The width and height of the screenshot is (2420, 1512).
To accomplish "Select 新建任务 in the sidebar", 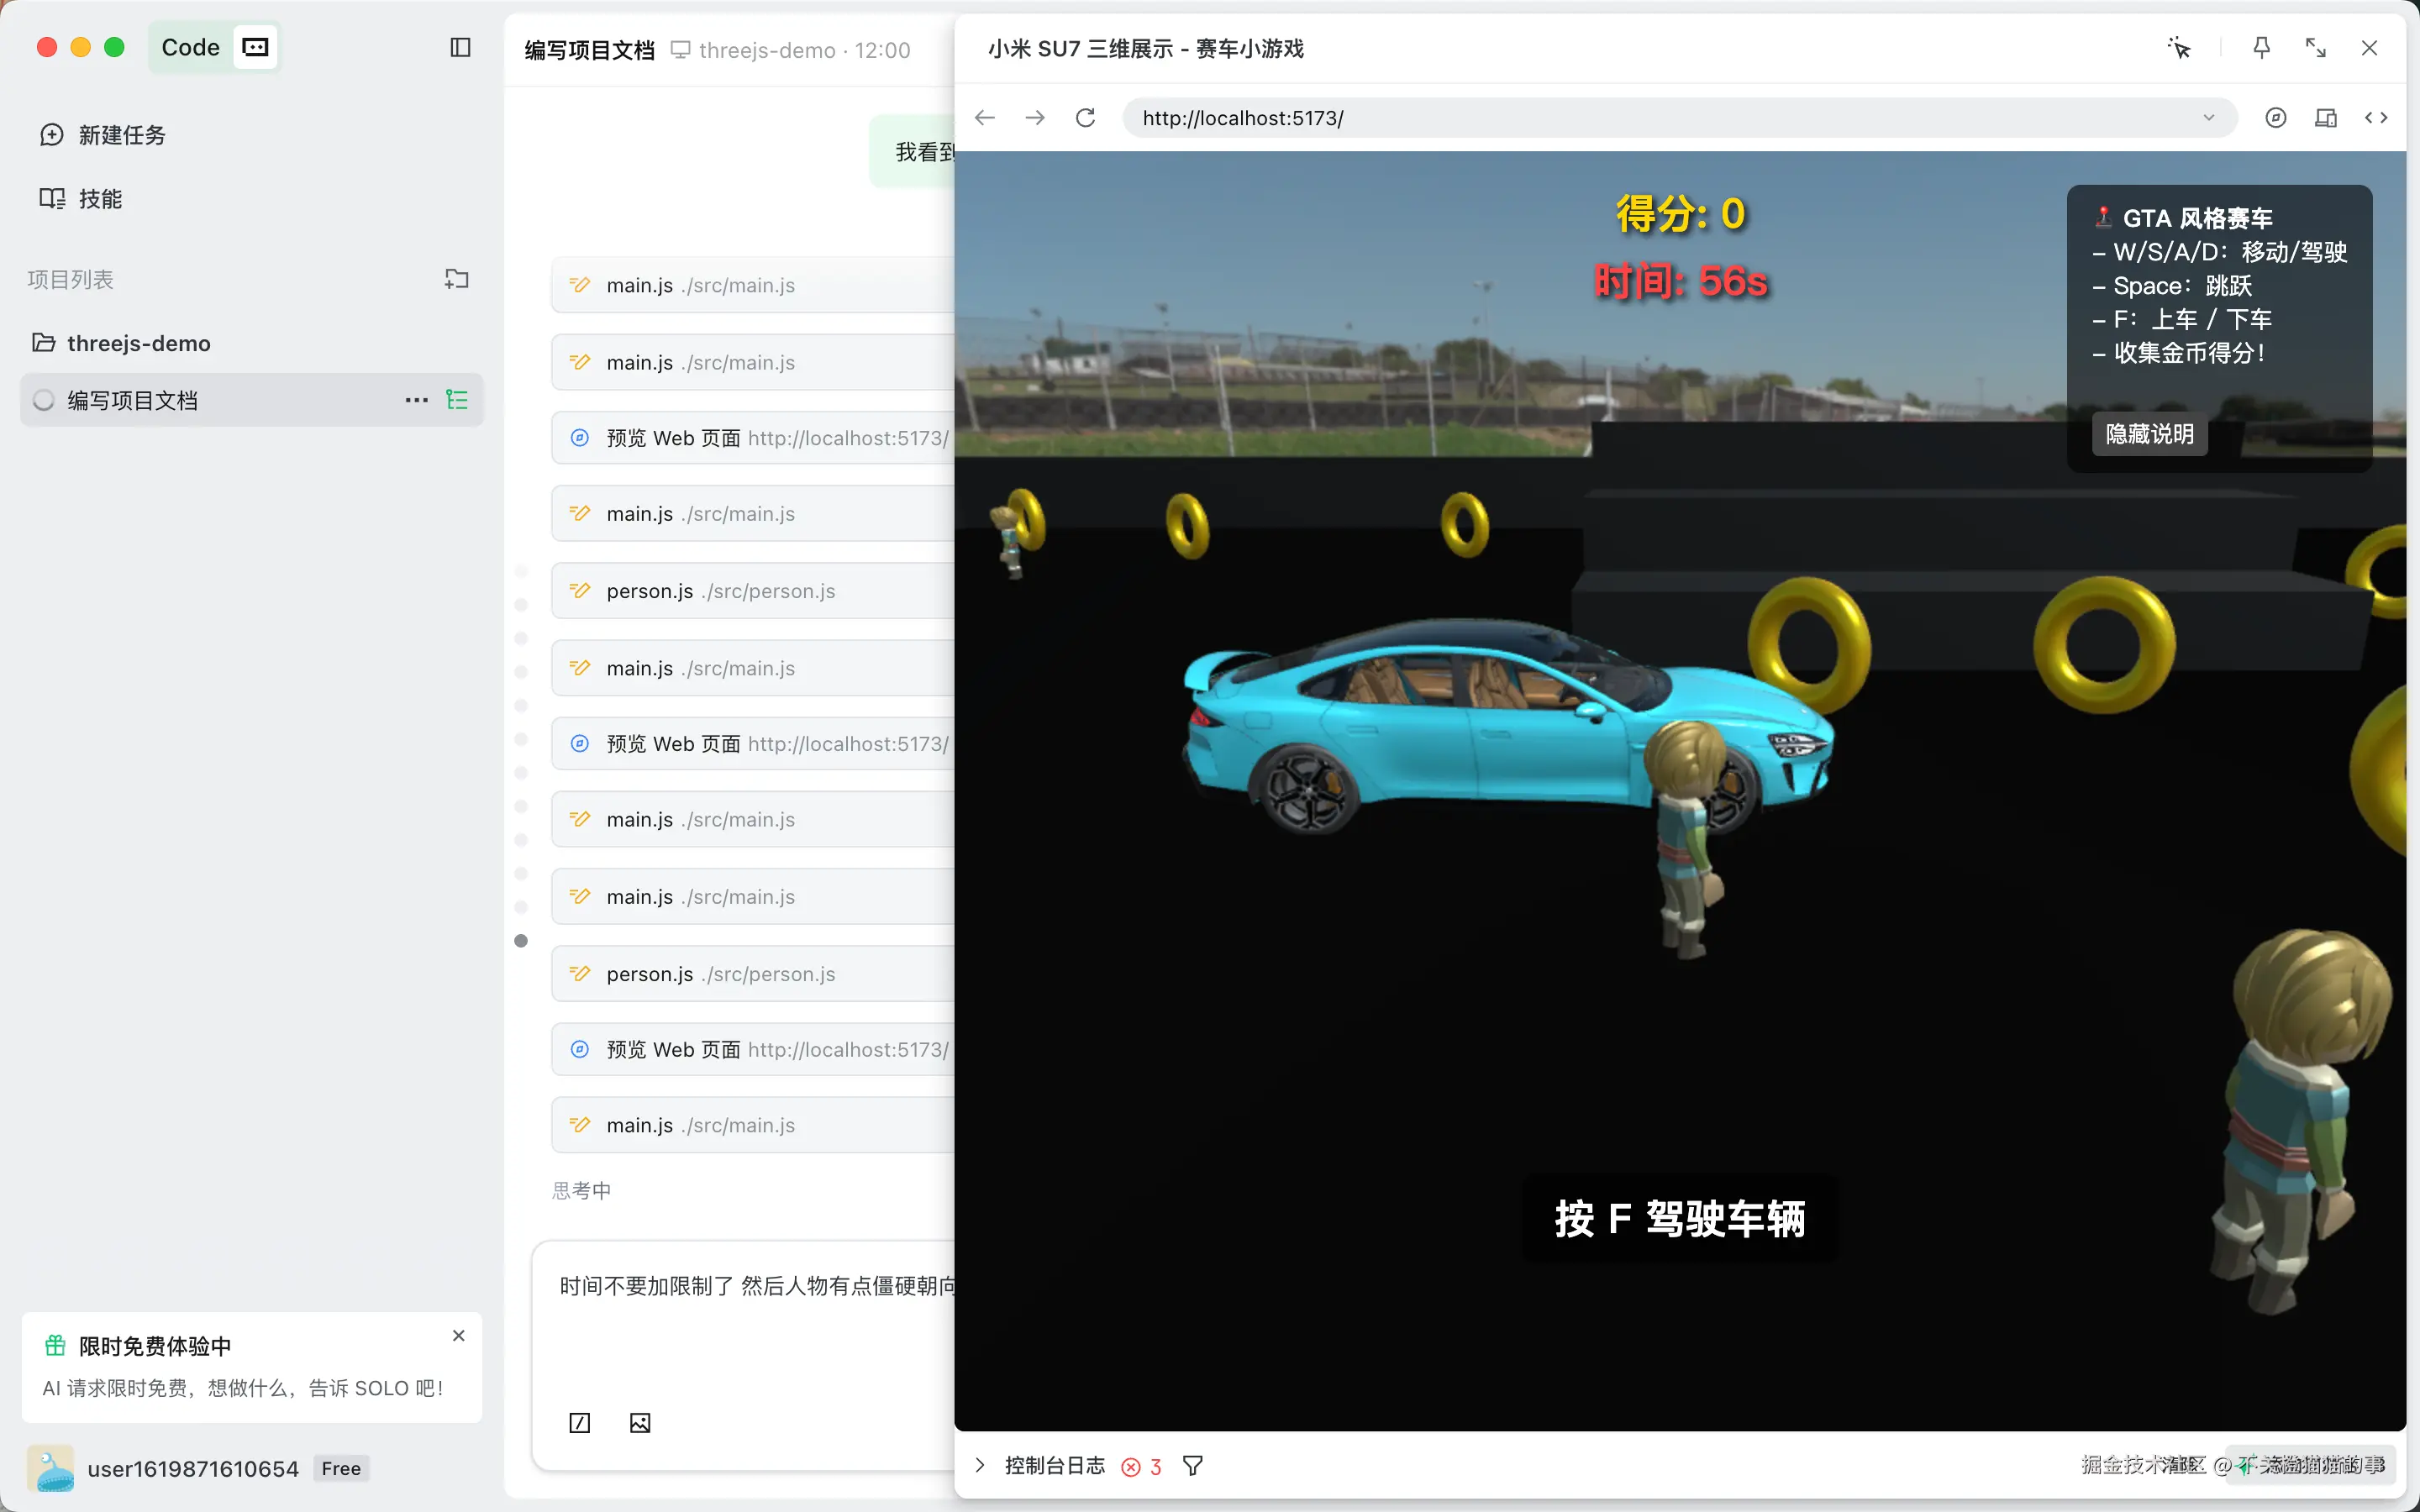I will point(120,135).
